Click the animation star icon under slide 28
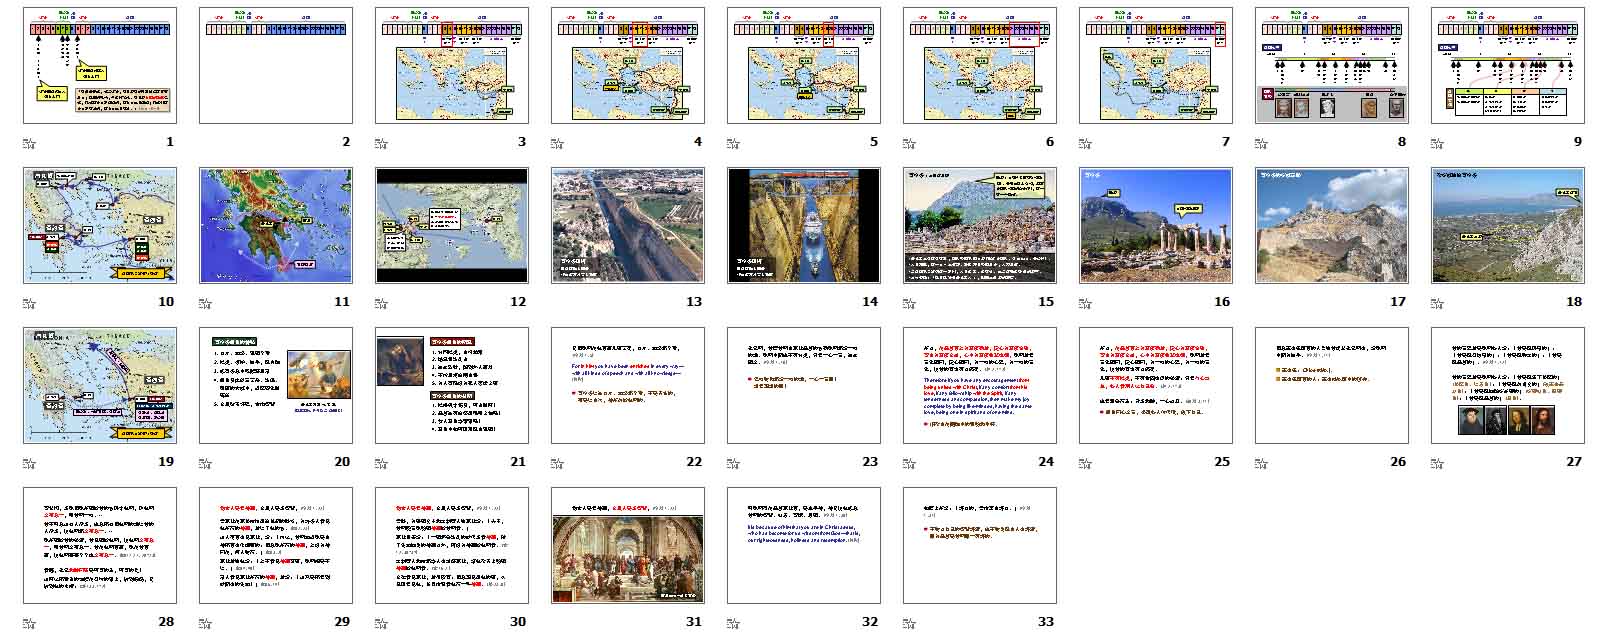Image resolution: width=1600 pixels, height=641 pixels. point(29,621)
